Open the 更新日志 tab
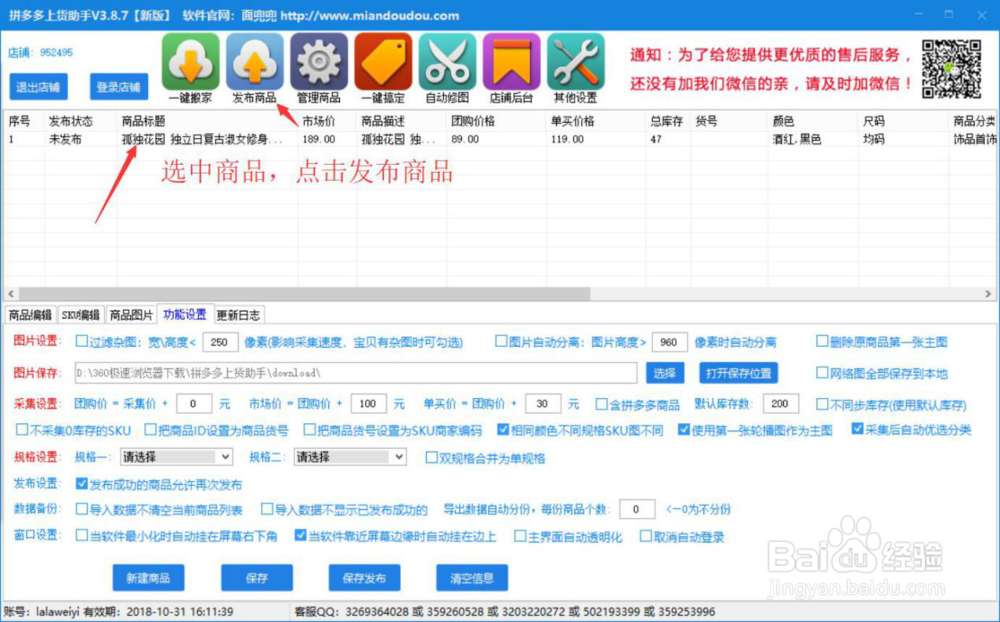The image size is (1000, 622). click(x=238, y=315)
